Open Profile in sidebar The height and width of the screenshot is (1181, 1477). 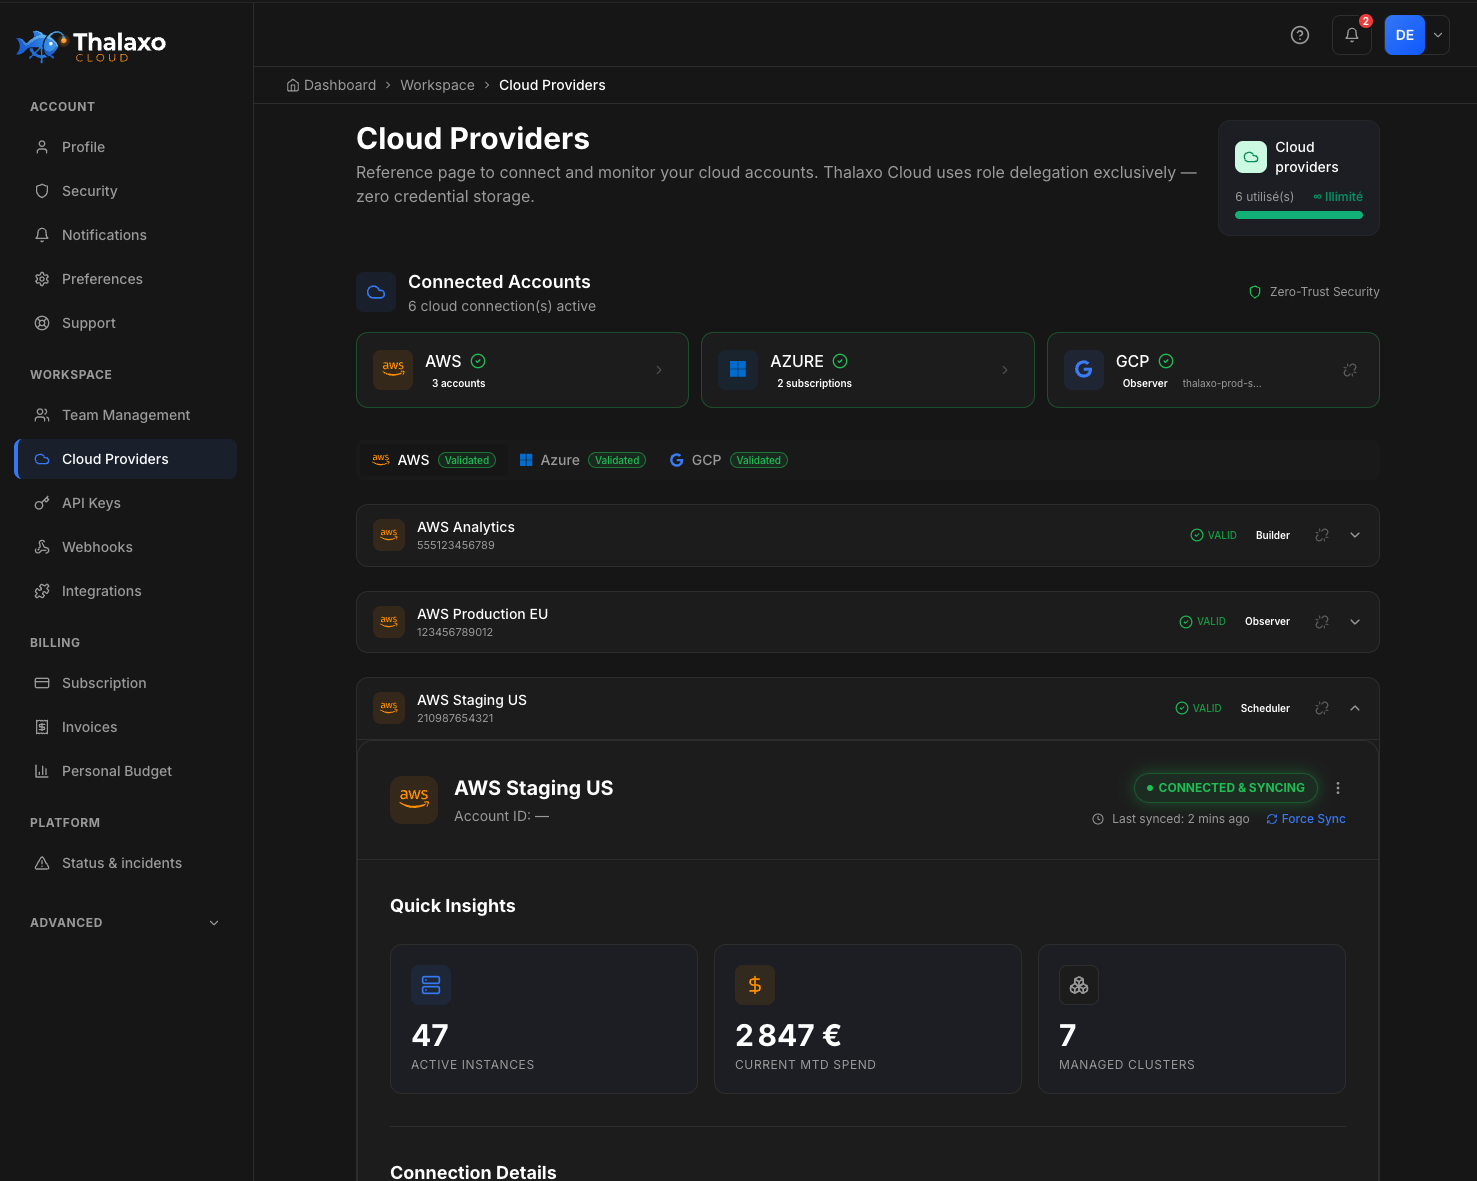pyautogui.click(x=125, y=147)
